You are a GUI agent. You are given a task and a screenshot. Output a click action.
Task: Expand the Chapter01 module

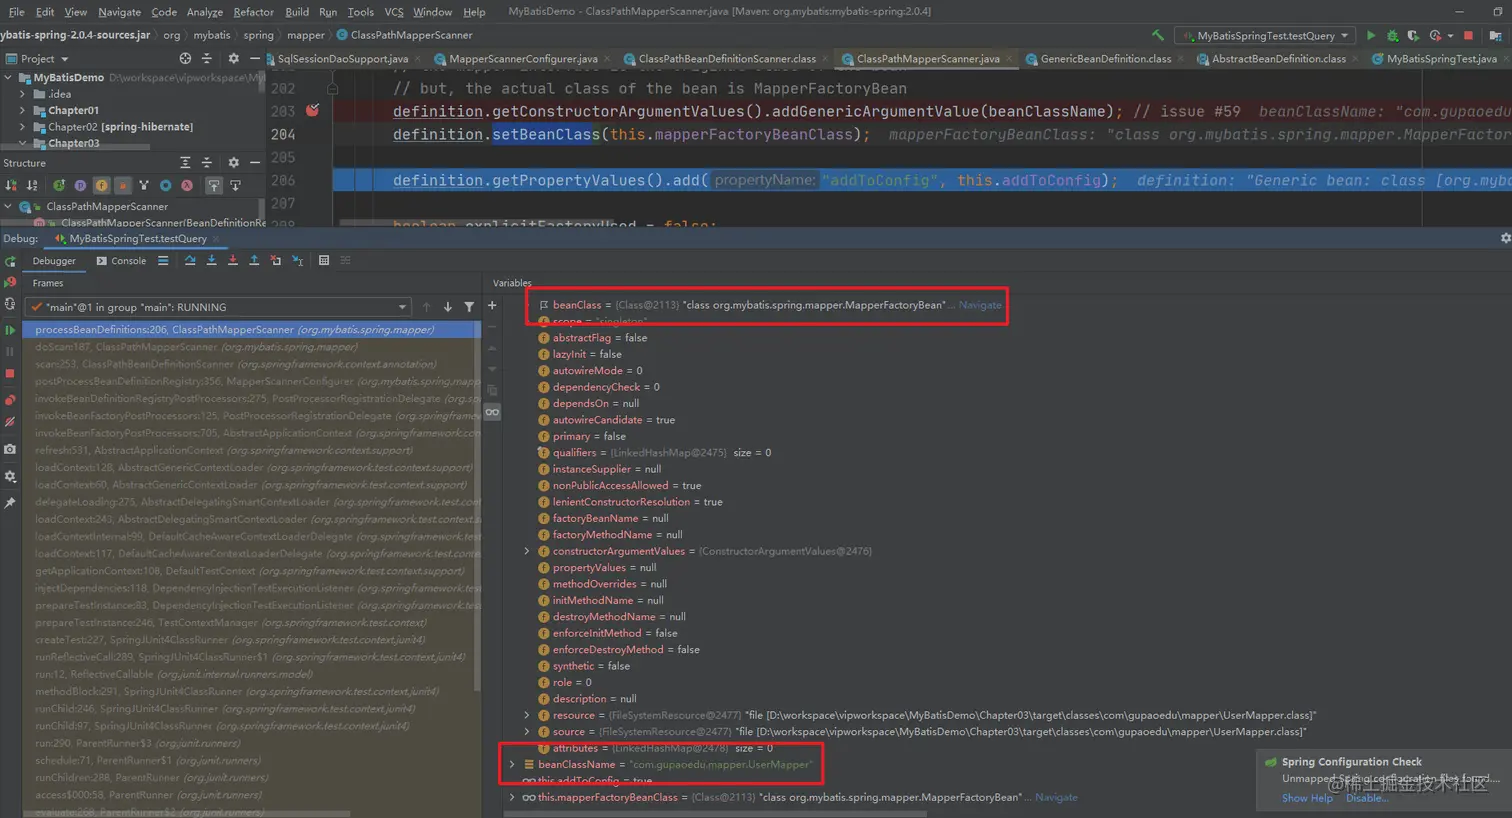23,110
